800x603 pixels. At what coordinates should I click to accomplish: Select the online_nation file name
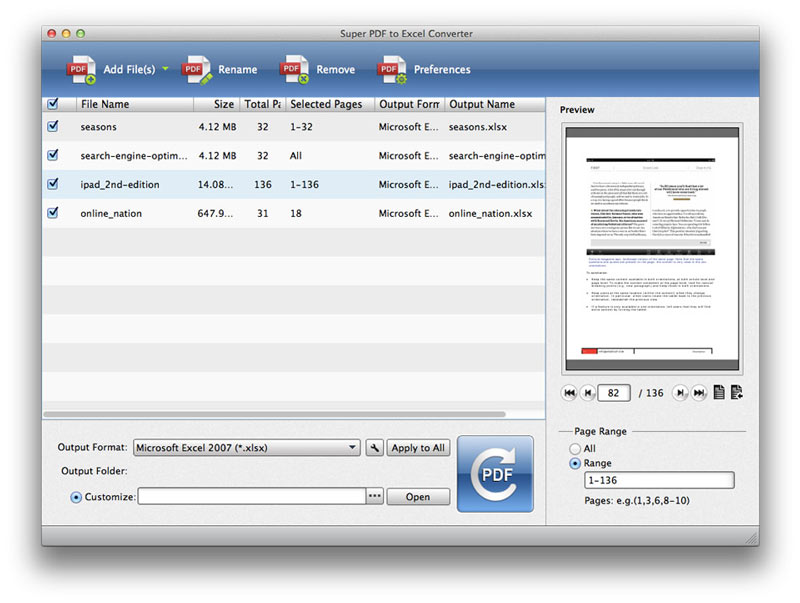(x=111, y=214)
